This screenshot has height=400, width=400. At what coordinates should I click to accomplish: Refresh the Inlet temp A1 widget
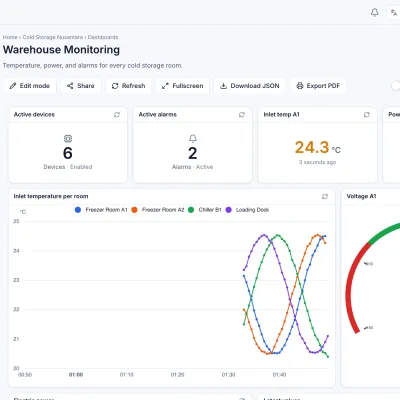point(367,115)
